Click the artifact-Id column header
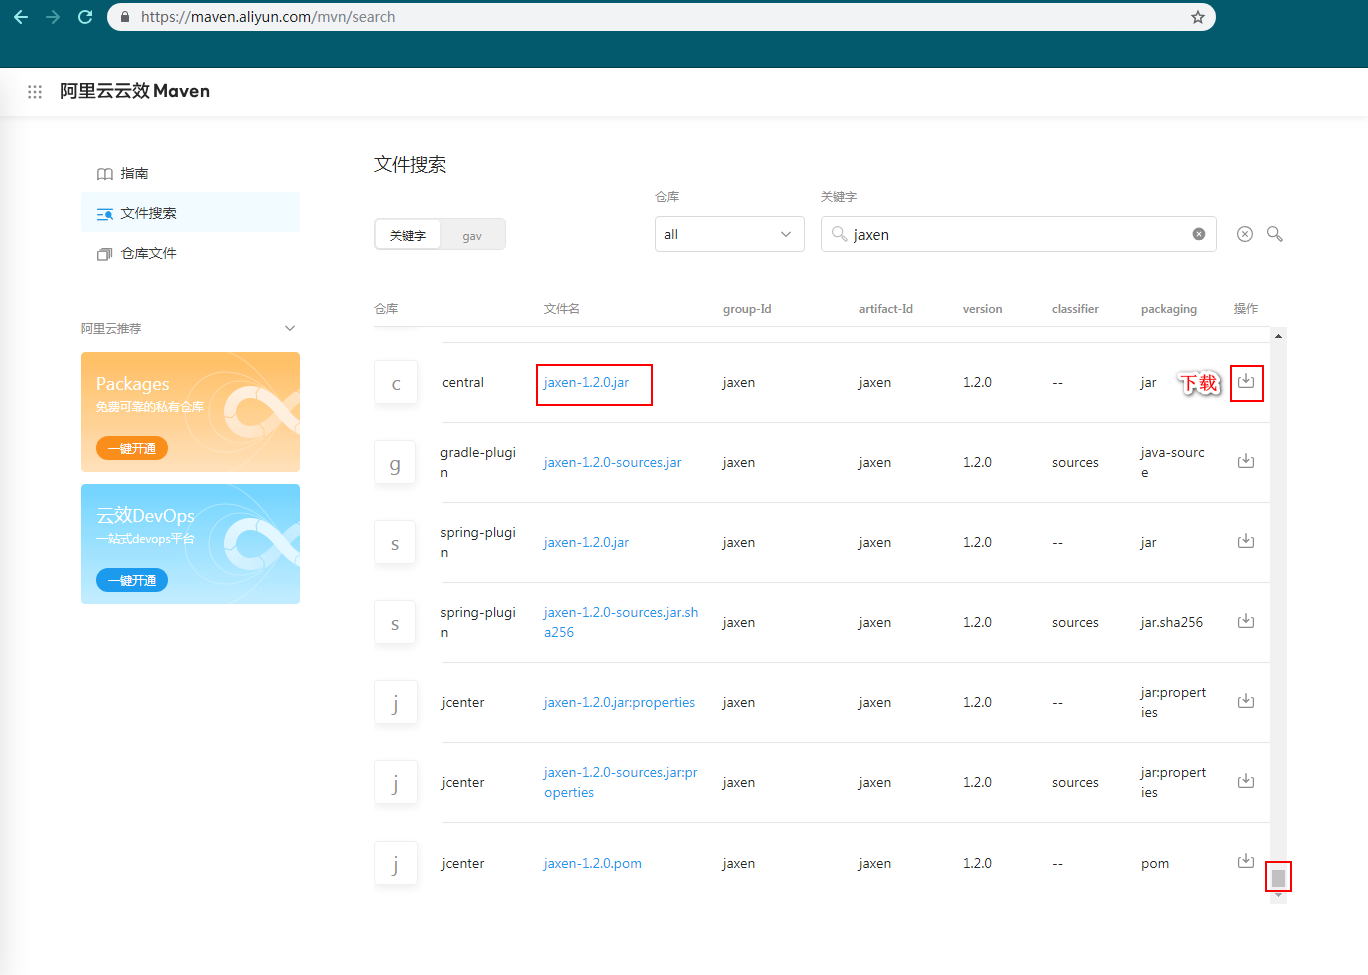The width and height of the screenshot is (1368, 975). 886,309
